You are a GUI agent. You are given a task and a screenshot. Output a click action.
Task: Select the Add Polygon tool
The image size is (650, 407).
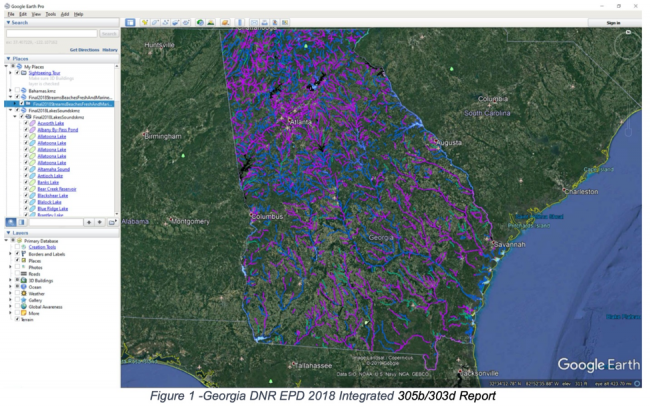tap(155, 22)
